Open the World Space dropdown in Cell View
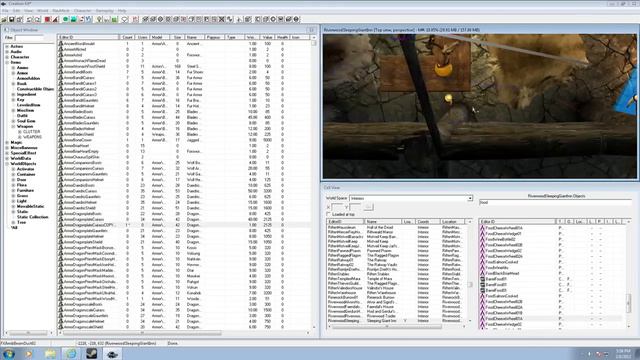Image resolution: width=640 pixels, height=360 pixels. [470, 198]
